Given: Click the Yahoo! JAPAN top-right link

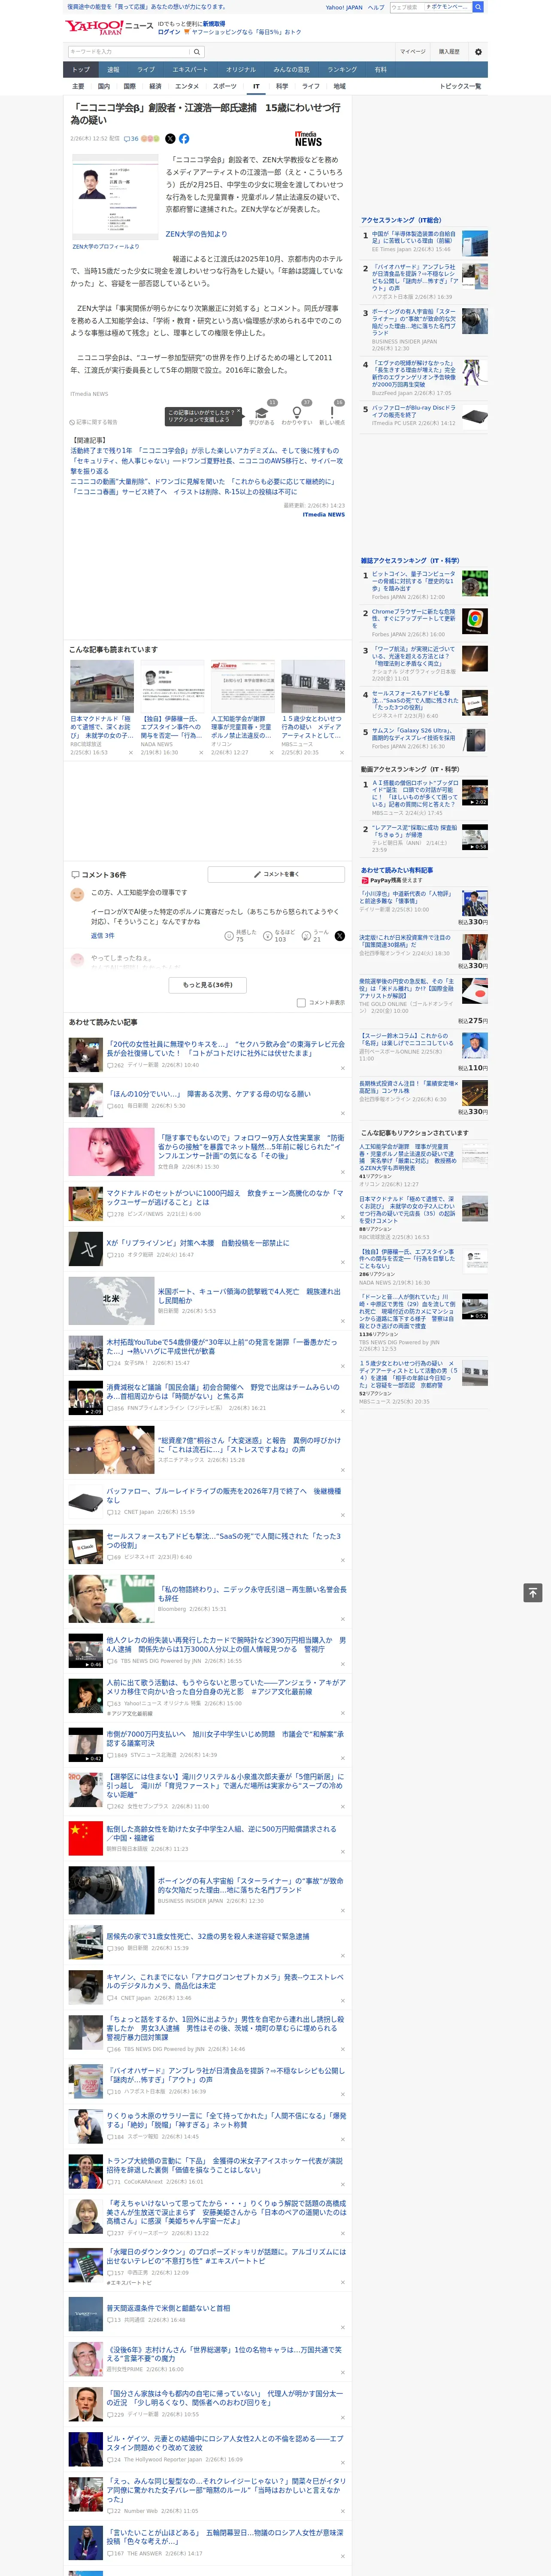Looking at the screenshot, I should (x=344, y=7).
